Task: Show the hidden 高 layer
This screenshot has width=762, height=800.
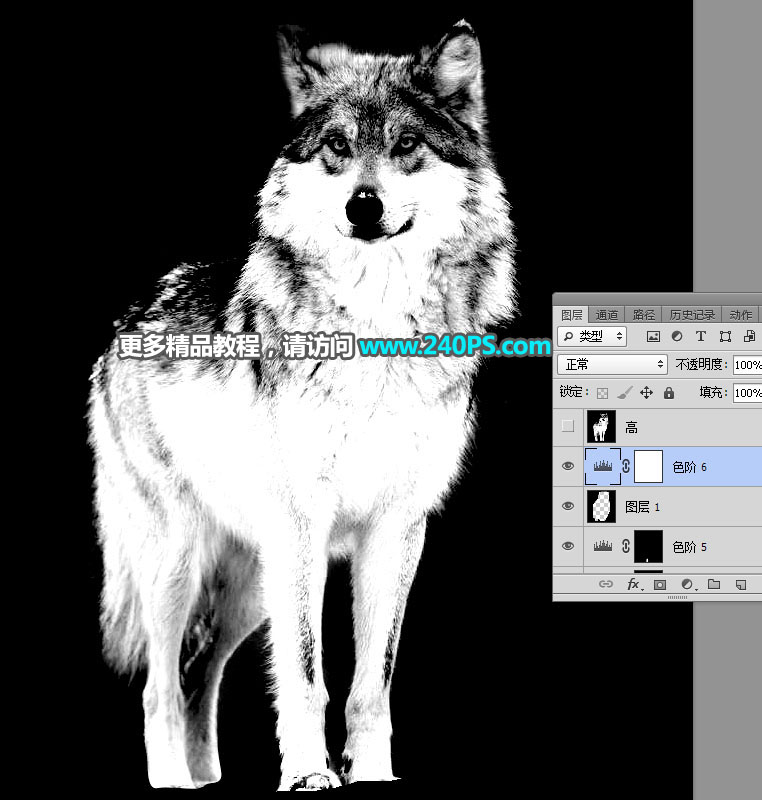Action: [568, 427]
